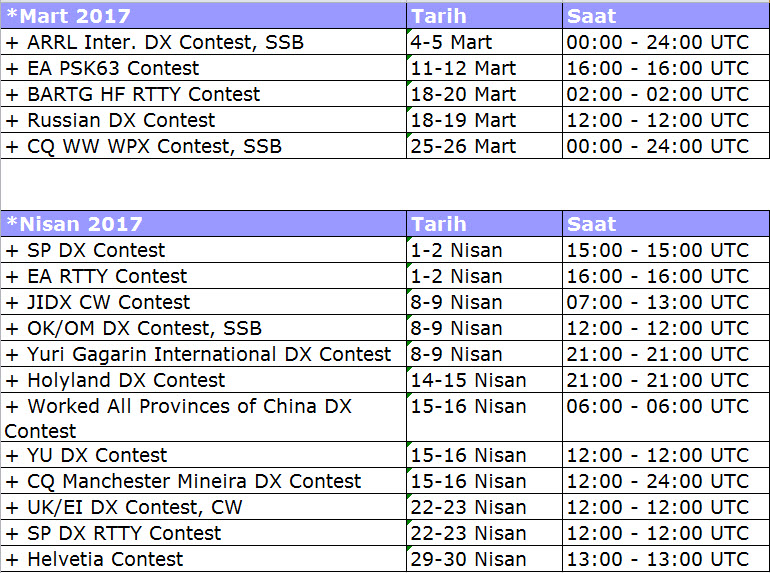Click the "*Mart 2017" header cell
The width and height of the screenshot is (770, 573).
(69, 16)
